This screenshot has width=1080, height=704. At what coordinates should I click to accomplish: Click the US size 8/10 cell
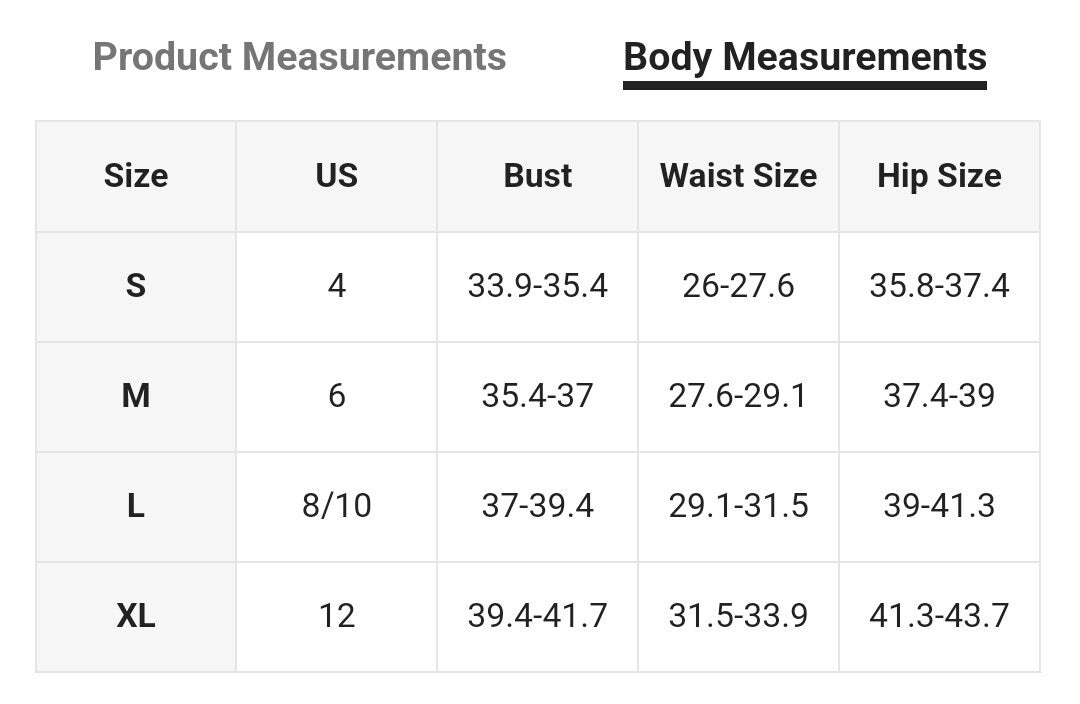[x=336, y=506]
